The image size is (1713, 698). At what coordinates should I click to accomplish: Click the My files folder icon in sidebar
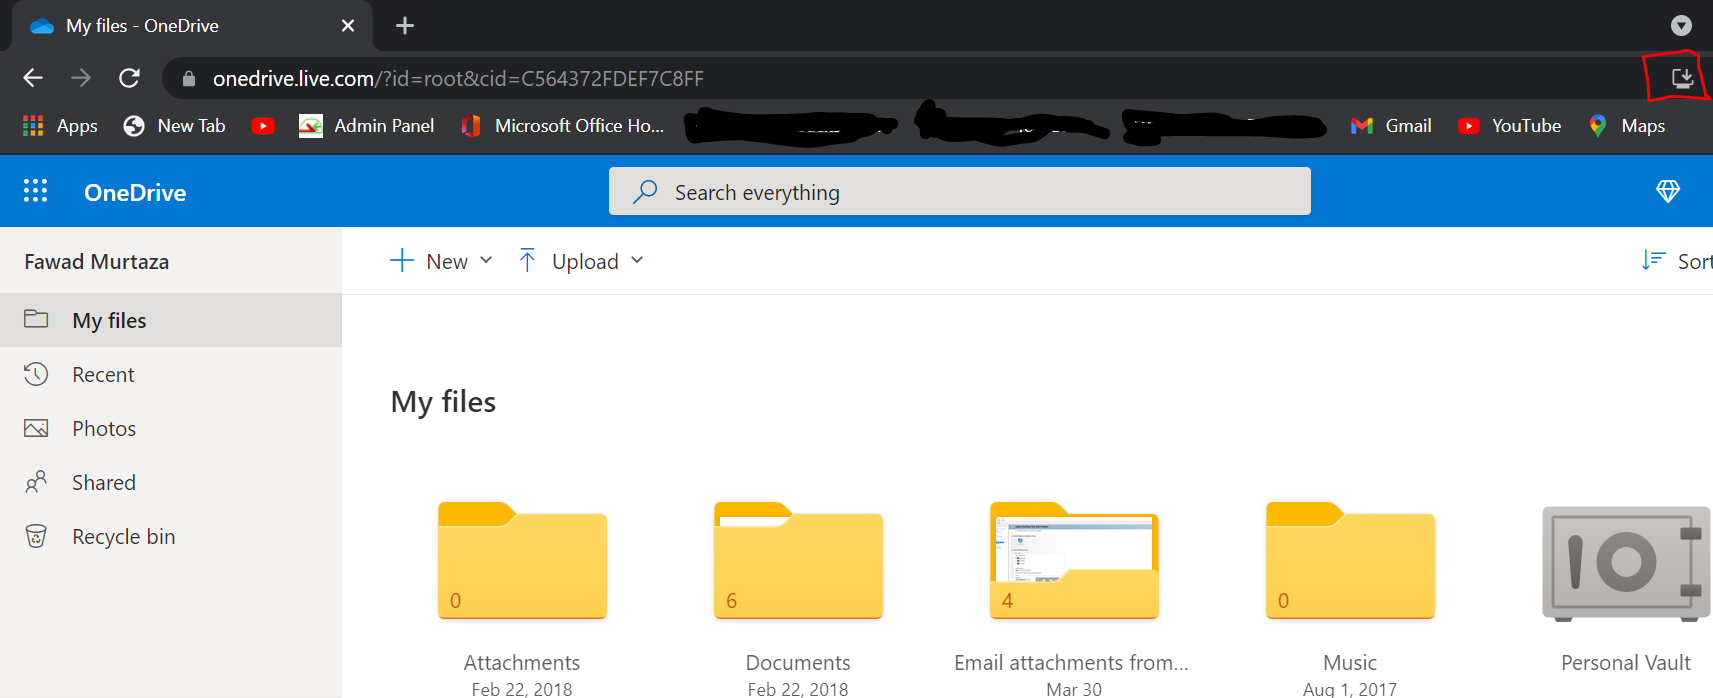tap(36, 319)
